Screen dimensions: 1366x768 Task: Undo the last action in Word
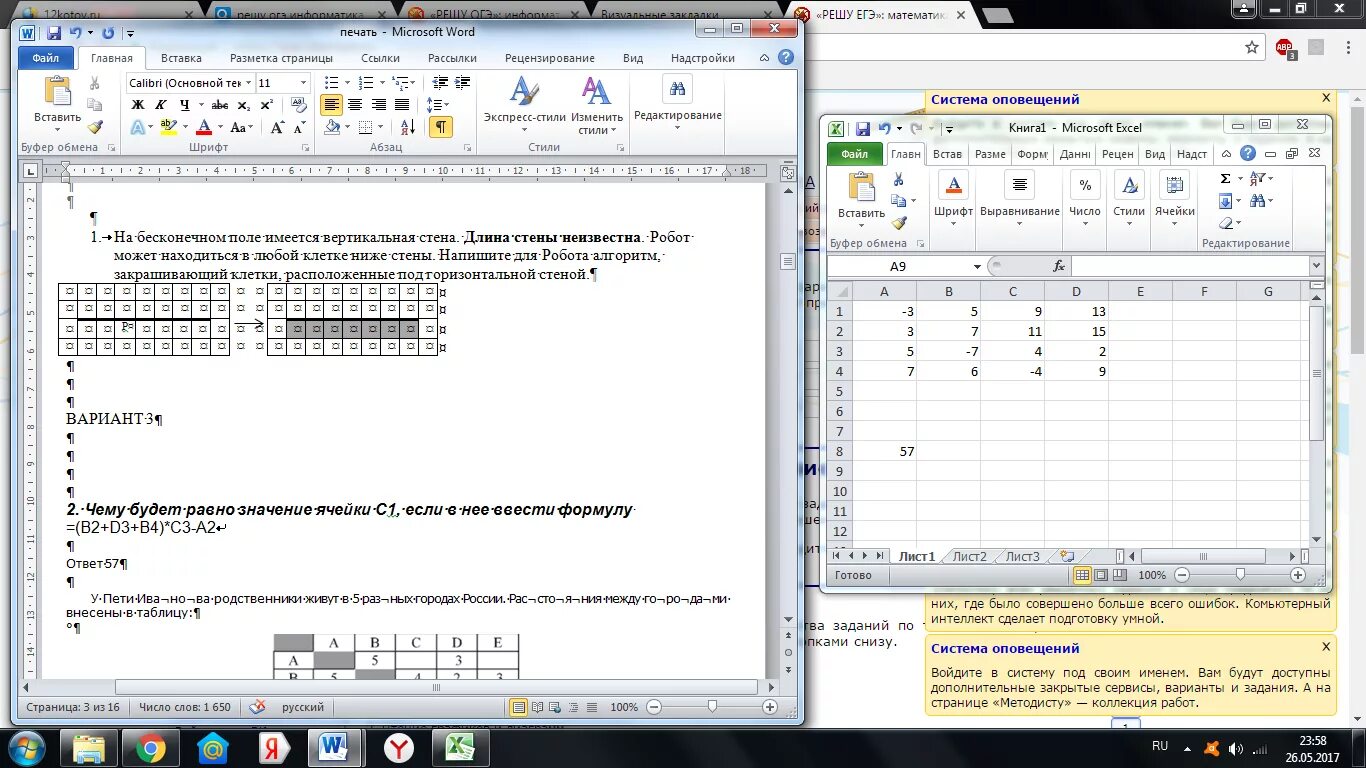point(75,33)
